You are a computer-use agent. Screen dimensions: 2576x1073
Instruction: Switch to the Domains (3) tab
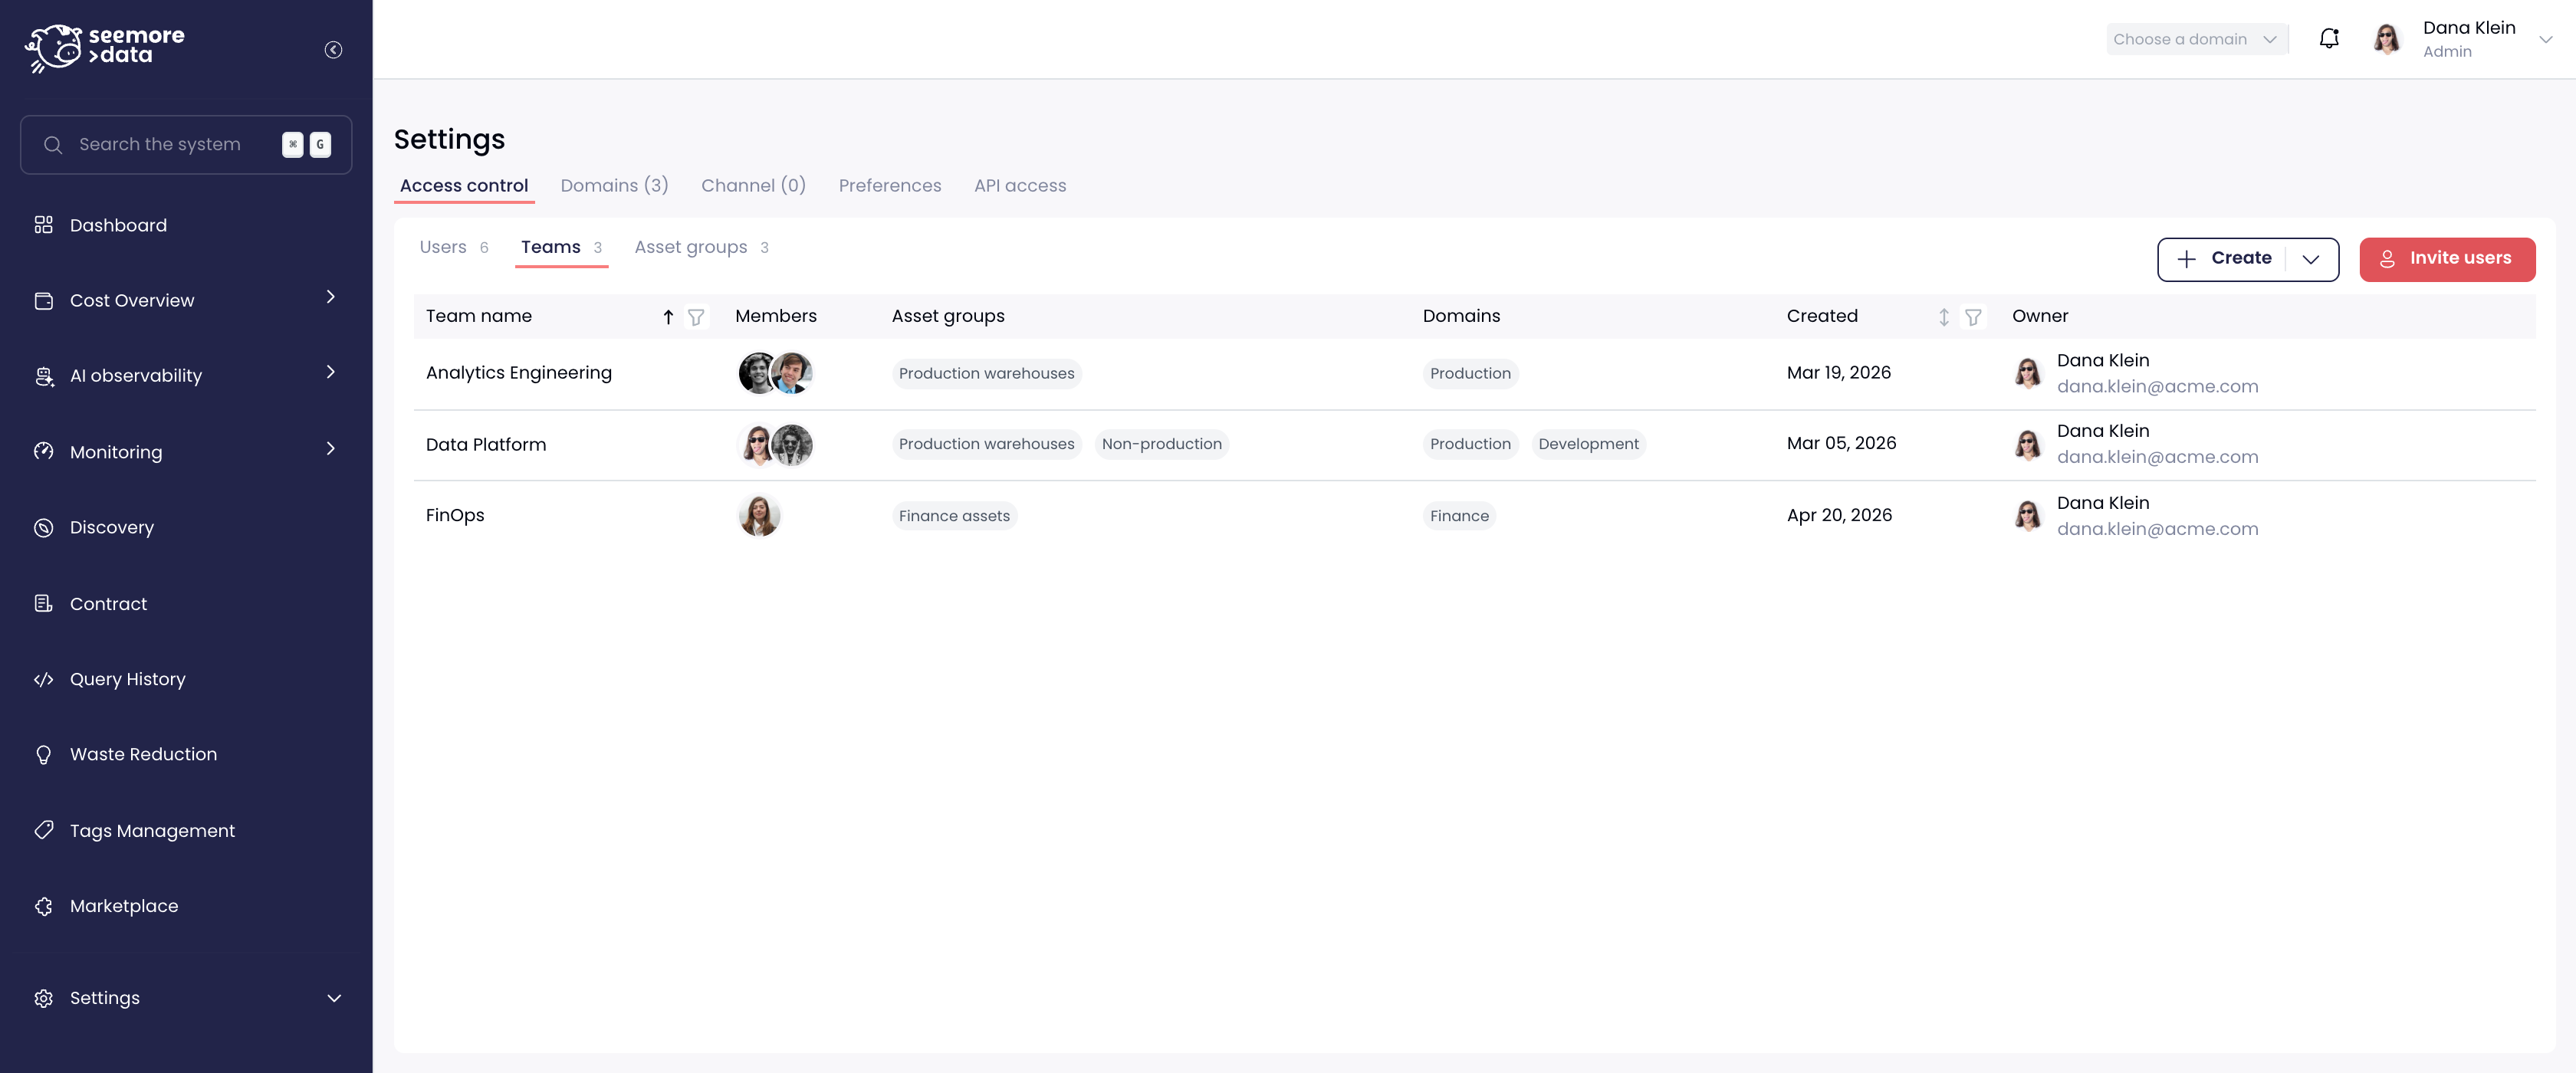pyautogui.click(x=614, y=186)
